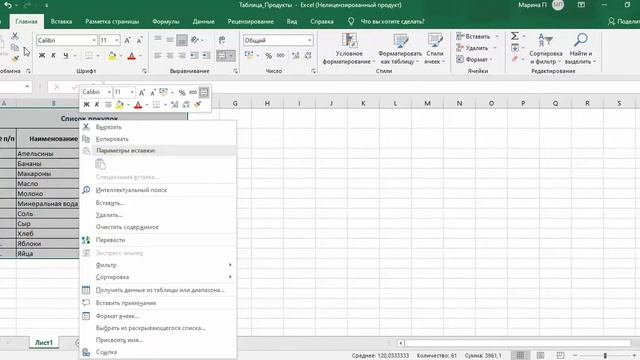This screenshot has width=640, height=360.
Task: Click the Wrap Text icon
Action: pyautogui.click(x=222, y=40)
